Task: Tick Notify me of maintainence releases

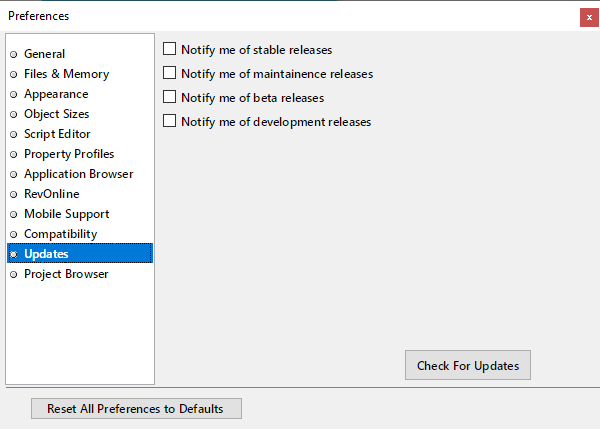Action: click(170, 73)
